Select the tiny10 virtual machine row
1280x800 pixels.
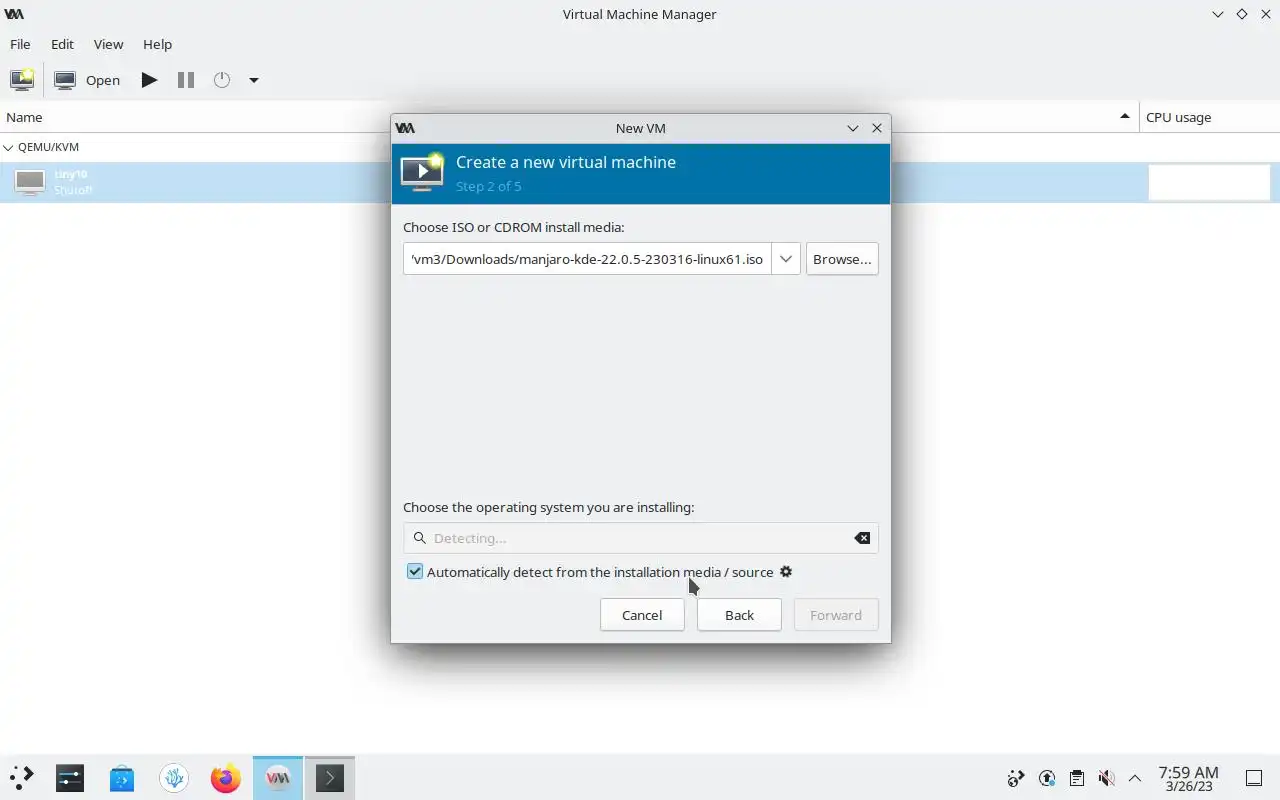[640, 182]
